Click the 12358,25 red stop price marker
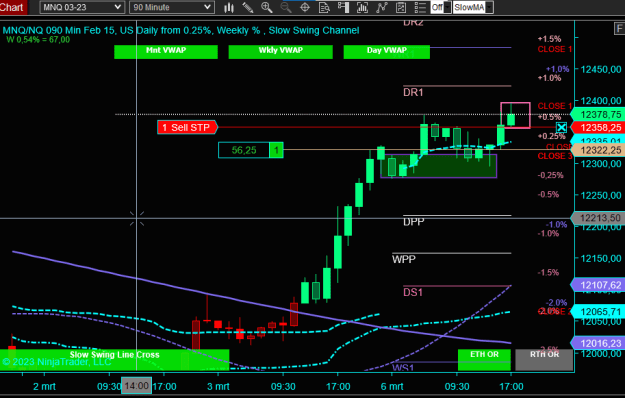 (598, 127)
